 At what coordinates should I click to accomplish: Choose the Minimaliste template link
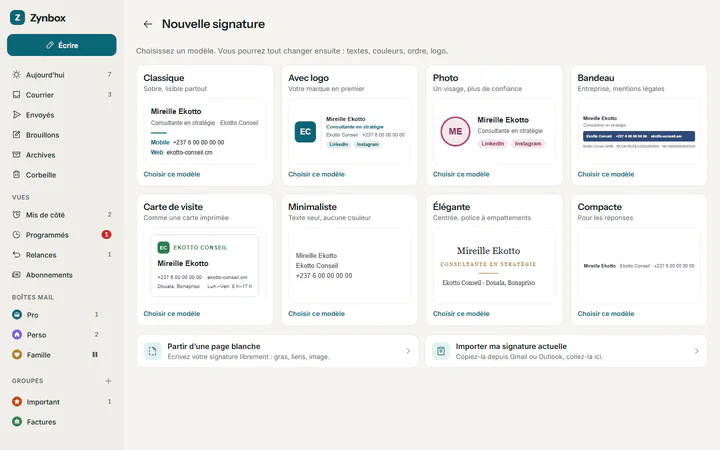(x=316, y=314)
